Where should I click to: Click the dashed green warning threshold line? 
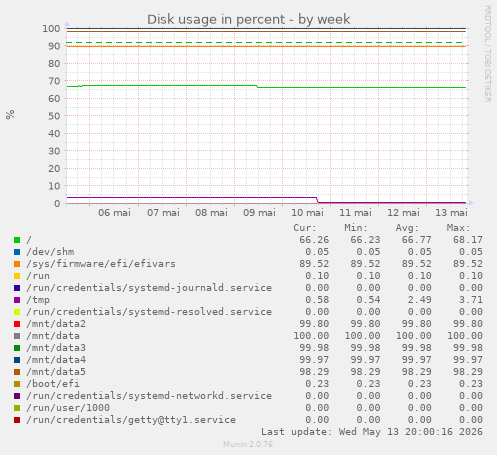point(266,43)
